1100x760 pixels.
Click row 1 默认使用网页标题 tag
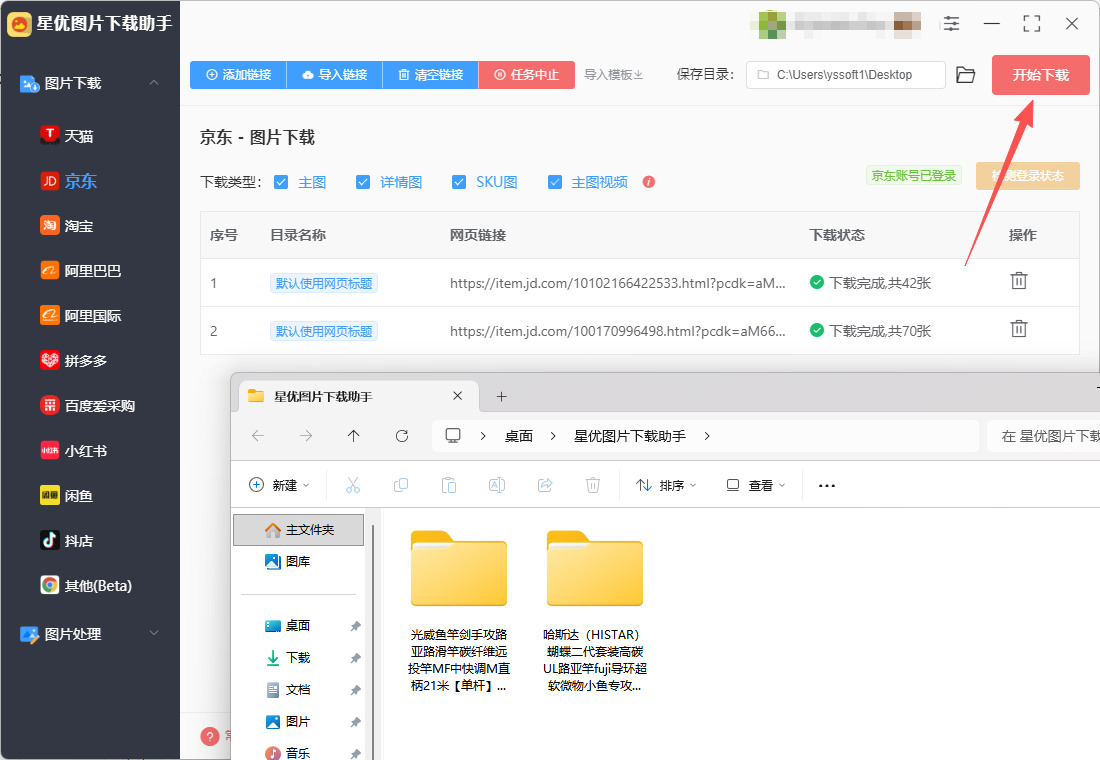[323, 283]
